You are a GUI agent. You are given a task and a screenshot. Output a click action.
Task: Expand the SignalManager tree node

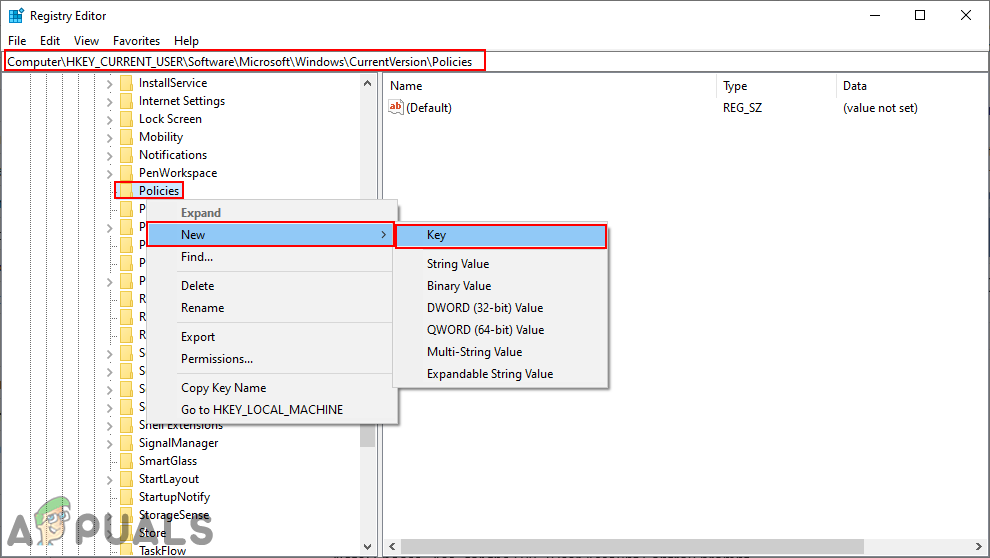(110, 444)
